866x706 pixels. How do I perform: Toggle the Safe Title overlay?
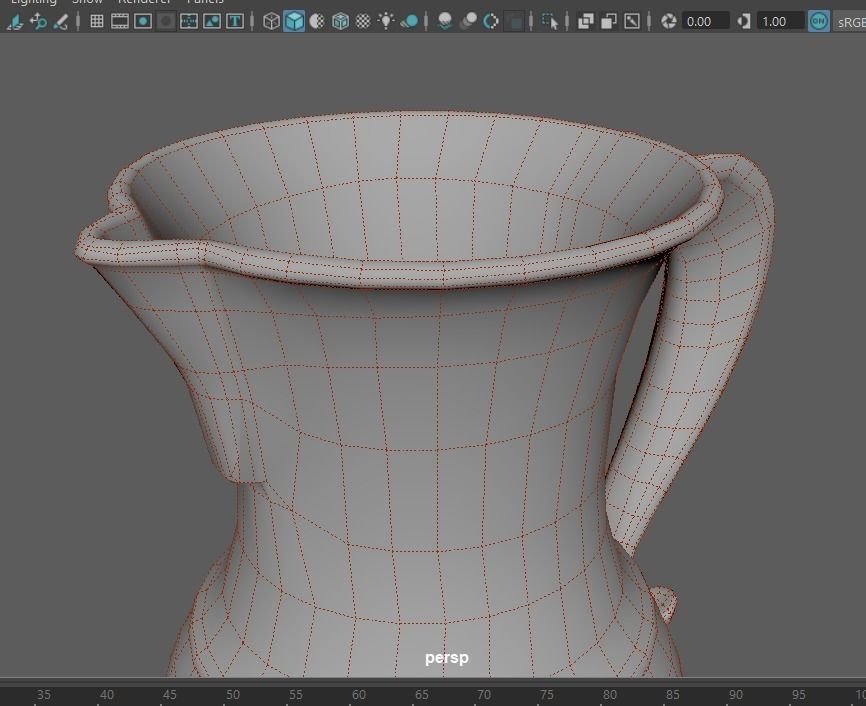pos(235,22)
